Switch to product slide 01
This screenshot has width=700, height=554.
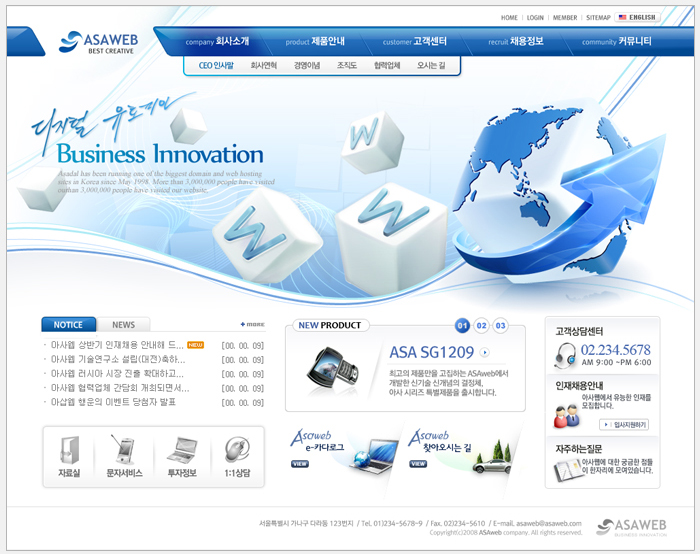[x=462, y=325]
